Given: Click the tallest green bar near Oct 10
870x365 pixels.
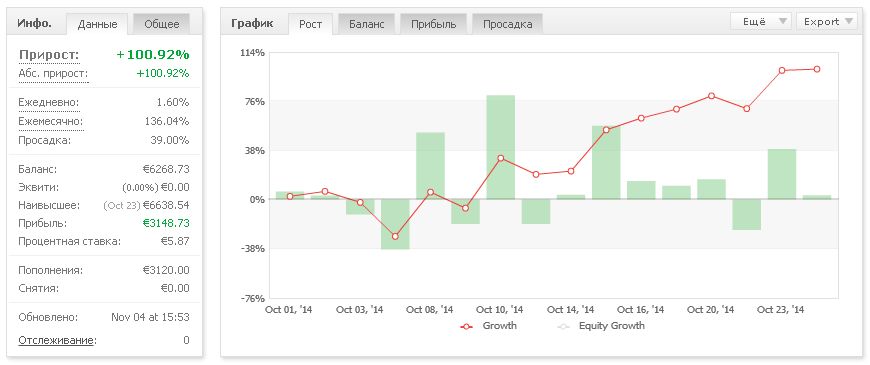Looking at the screenshot, I should [500, 147].
